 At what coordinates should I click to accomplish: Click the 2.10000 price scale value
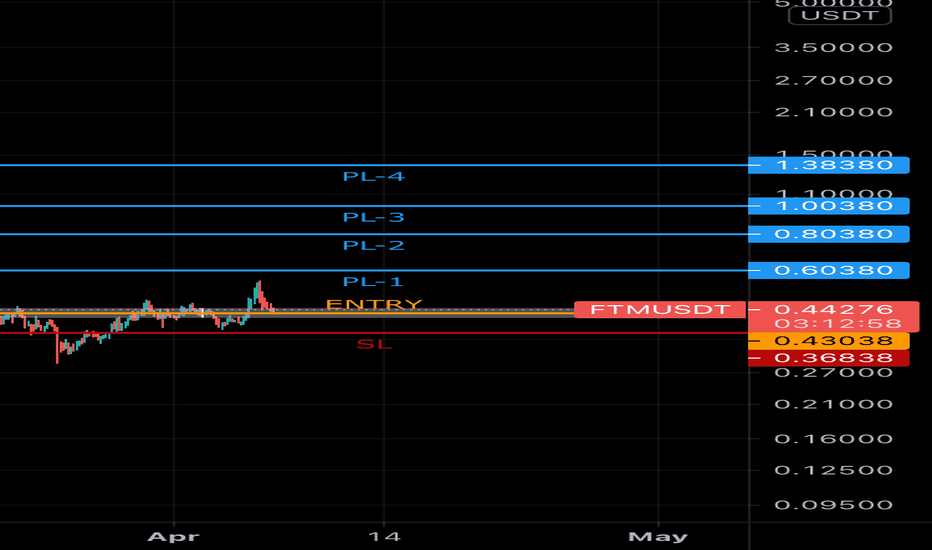pyautogui.click(x=833, y=112)
